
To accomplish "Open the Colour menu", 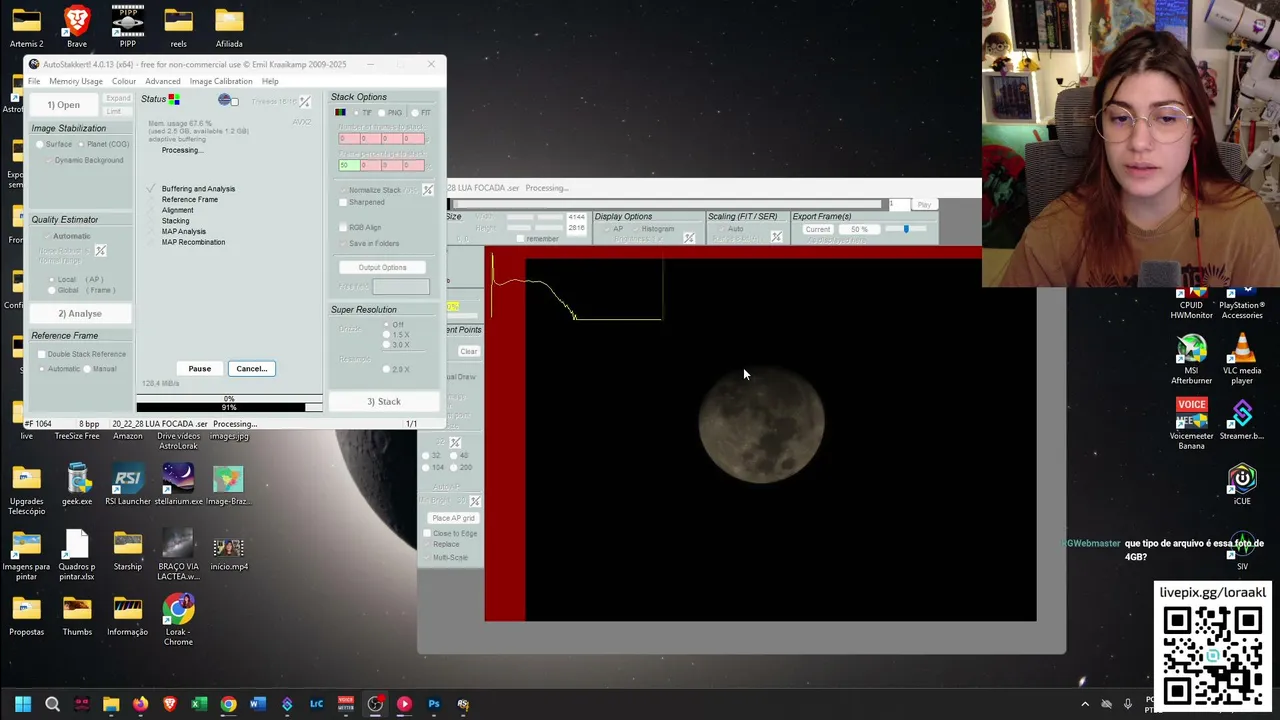I will pyautogui.click(x=124, y=81).
